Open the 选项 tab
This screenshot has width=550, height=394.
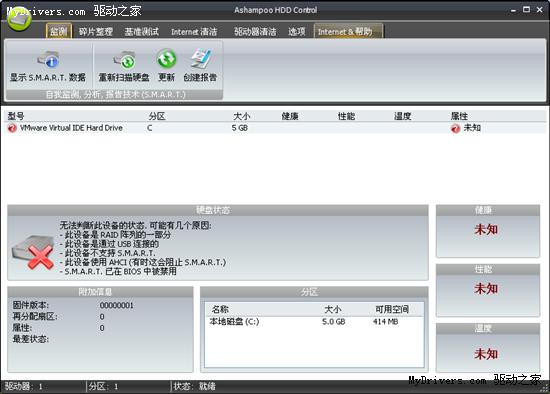pos(297,32)
